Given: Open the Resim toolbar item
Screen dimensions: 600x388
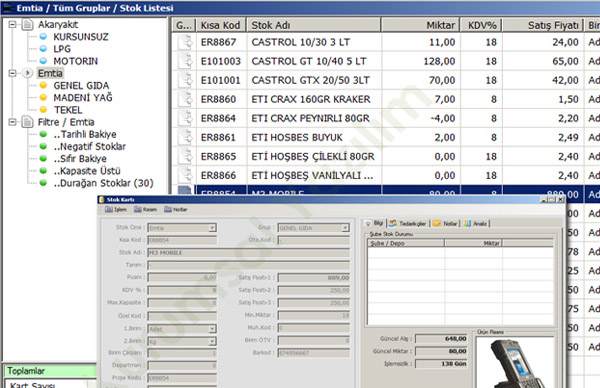Looking at the screenshot, I should [x=145, y=209].
